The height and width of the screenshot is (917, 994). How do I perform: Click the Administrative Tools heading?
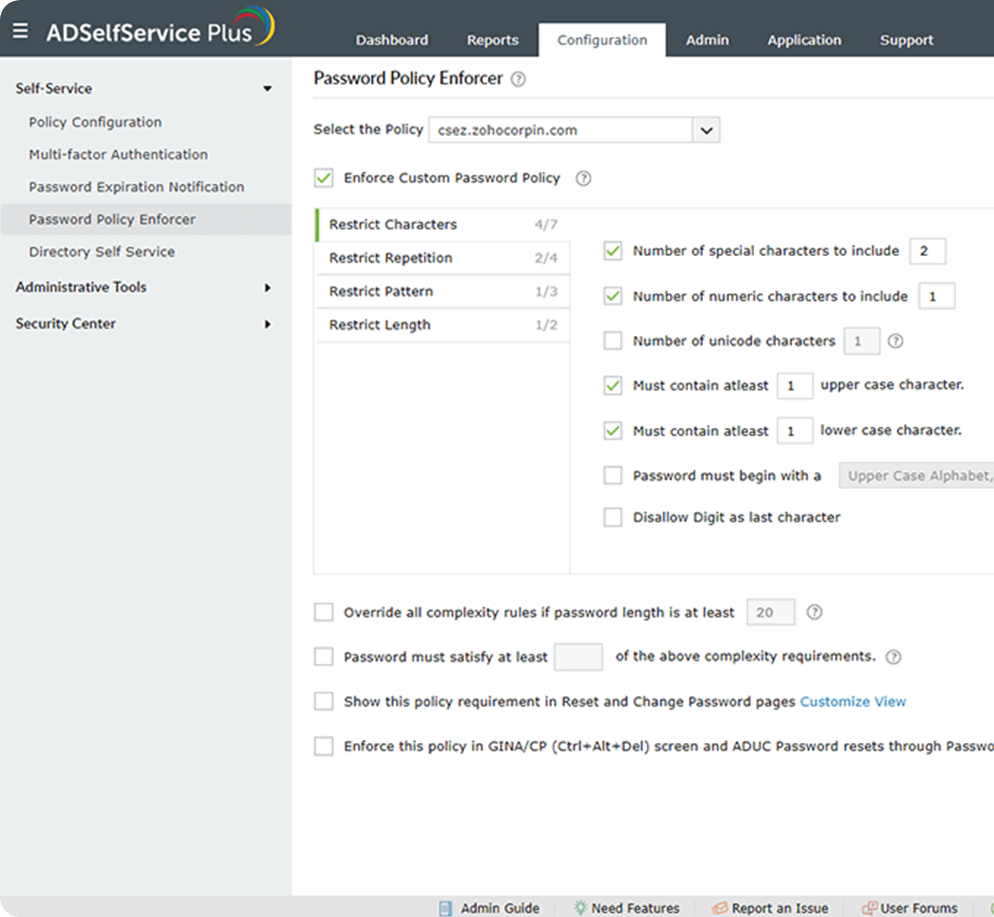tap(81, 287)
